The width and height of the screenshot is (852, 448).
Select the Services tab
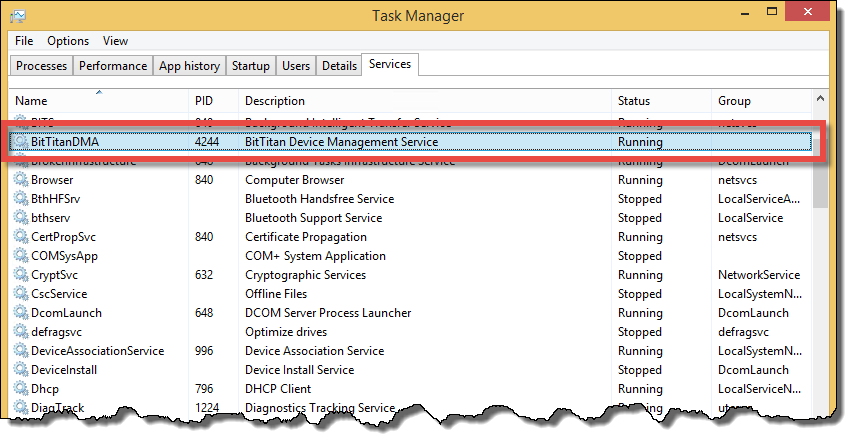390,64
